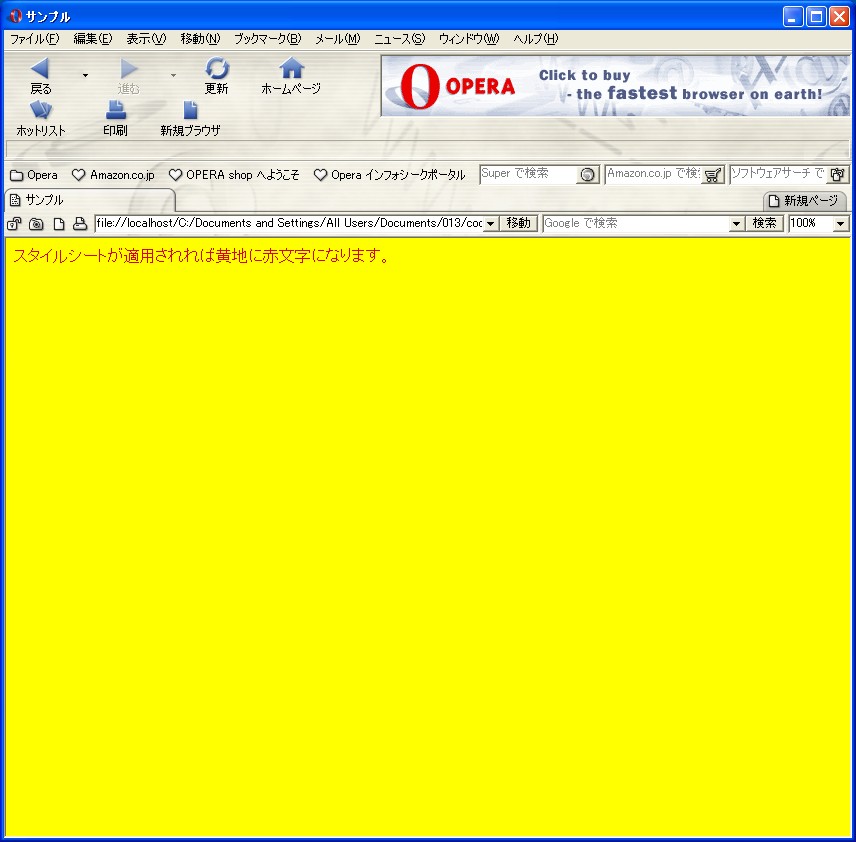
Task: Expand the Back button history dropdown arrow
Action: coord(85,75)
